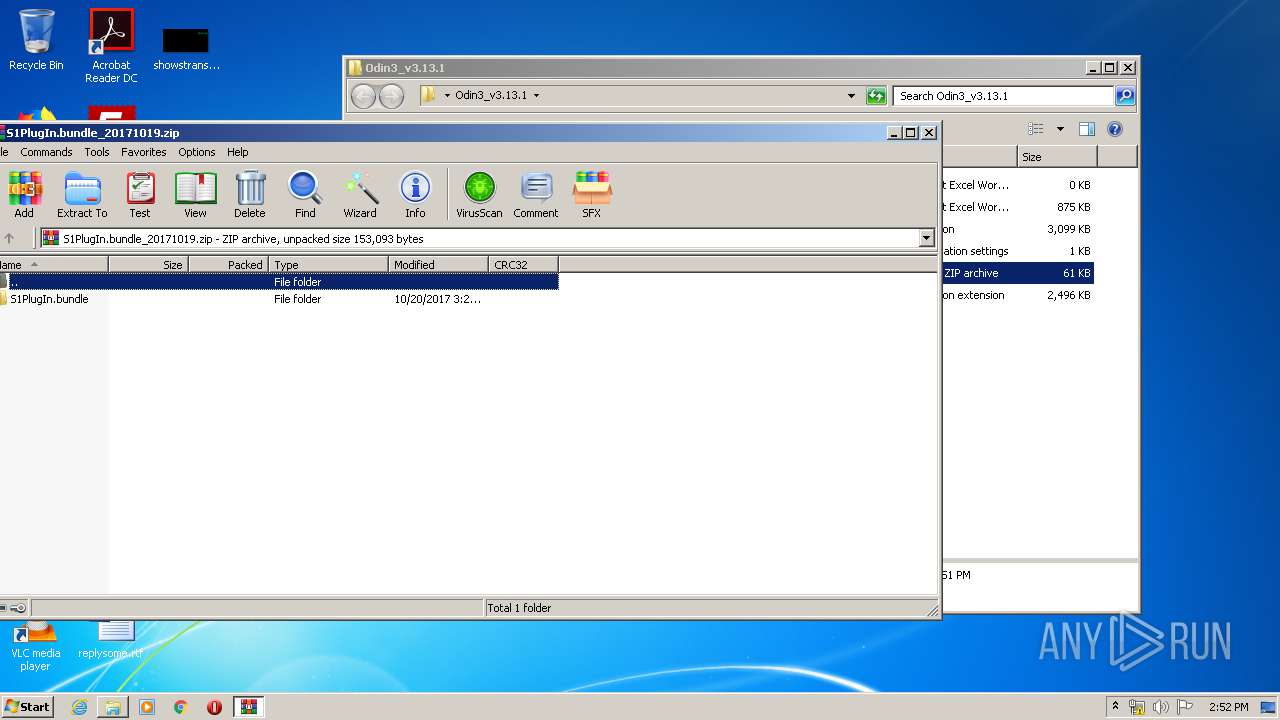Run VirusScan from the toolbar

click(479, 195)
